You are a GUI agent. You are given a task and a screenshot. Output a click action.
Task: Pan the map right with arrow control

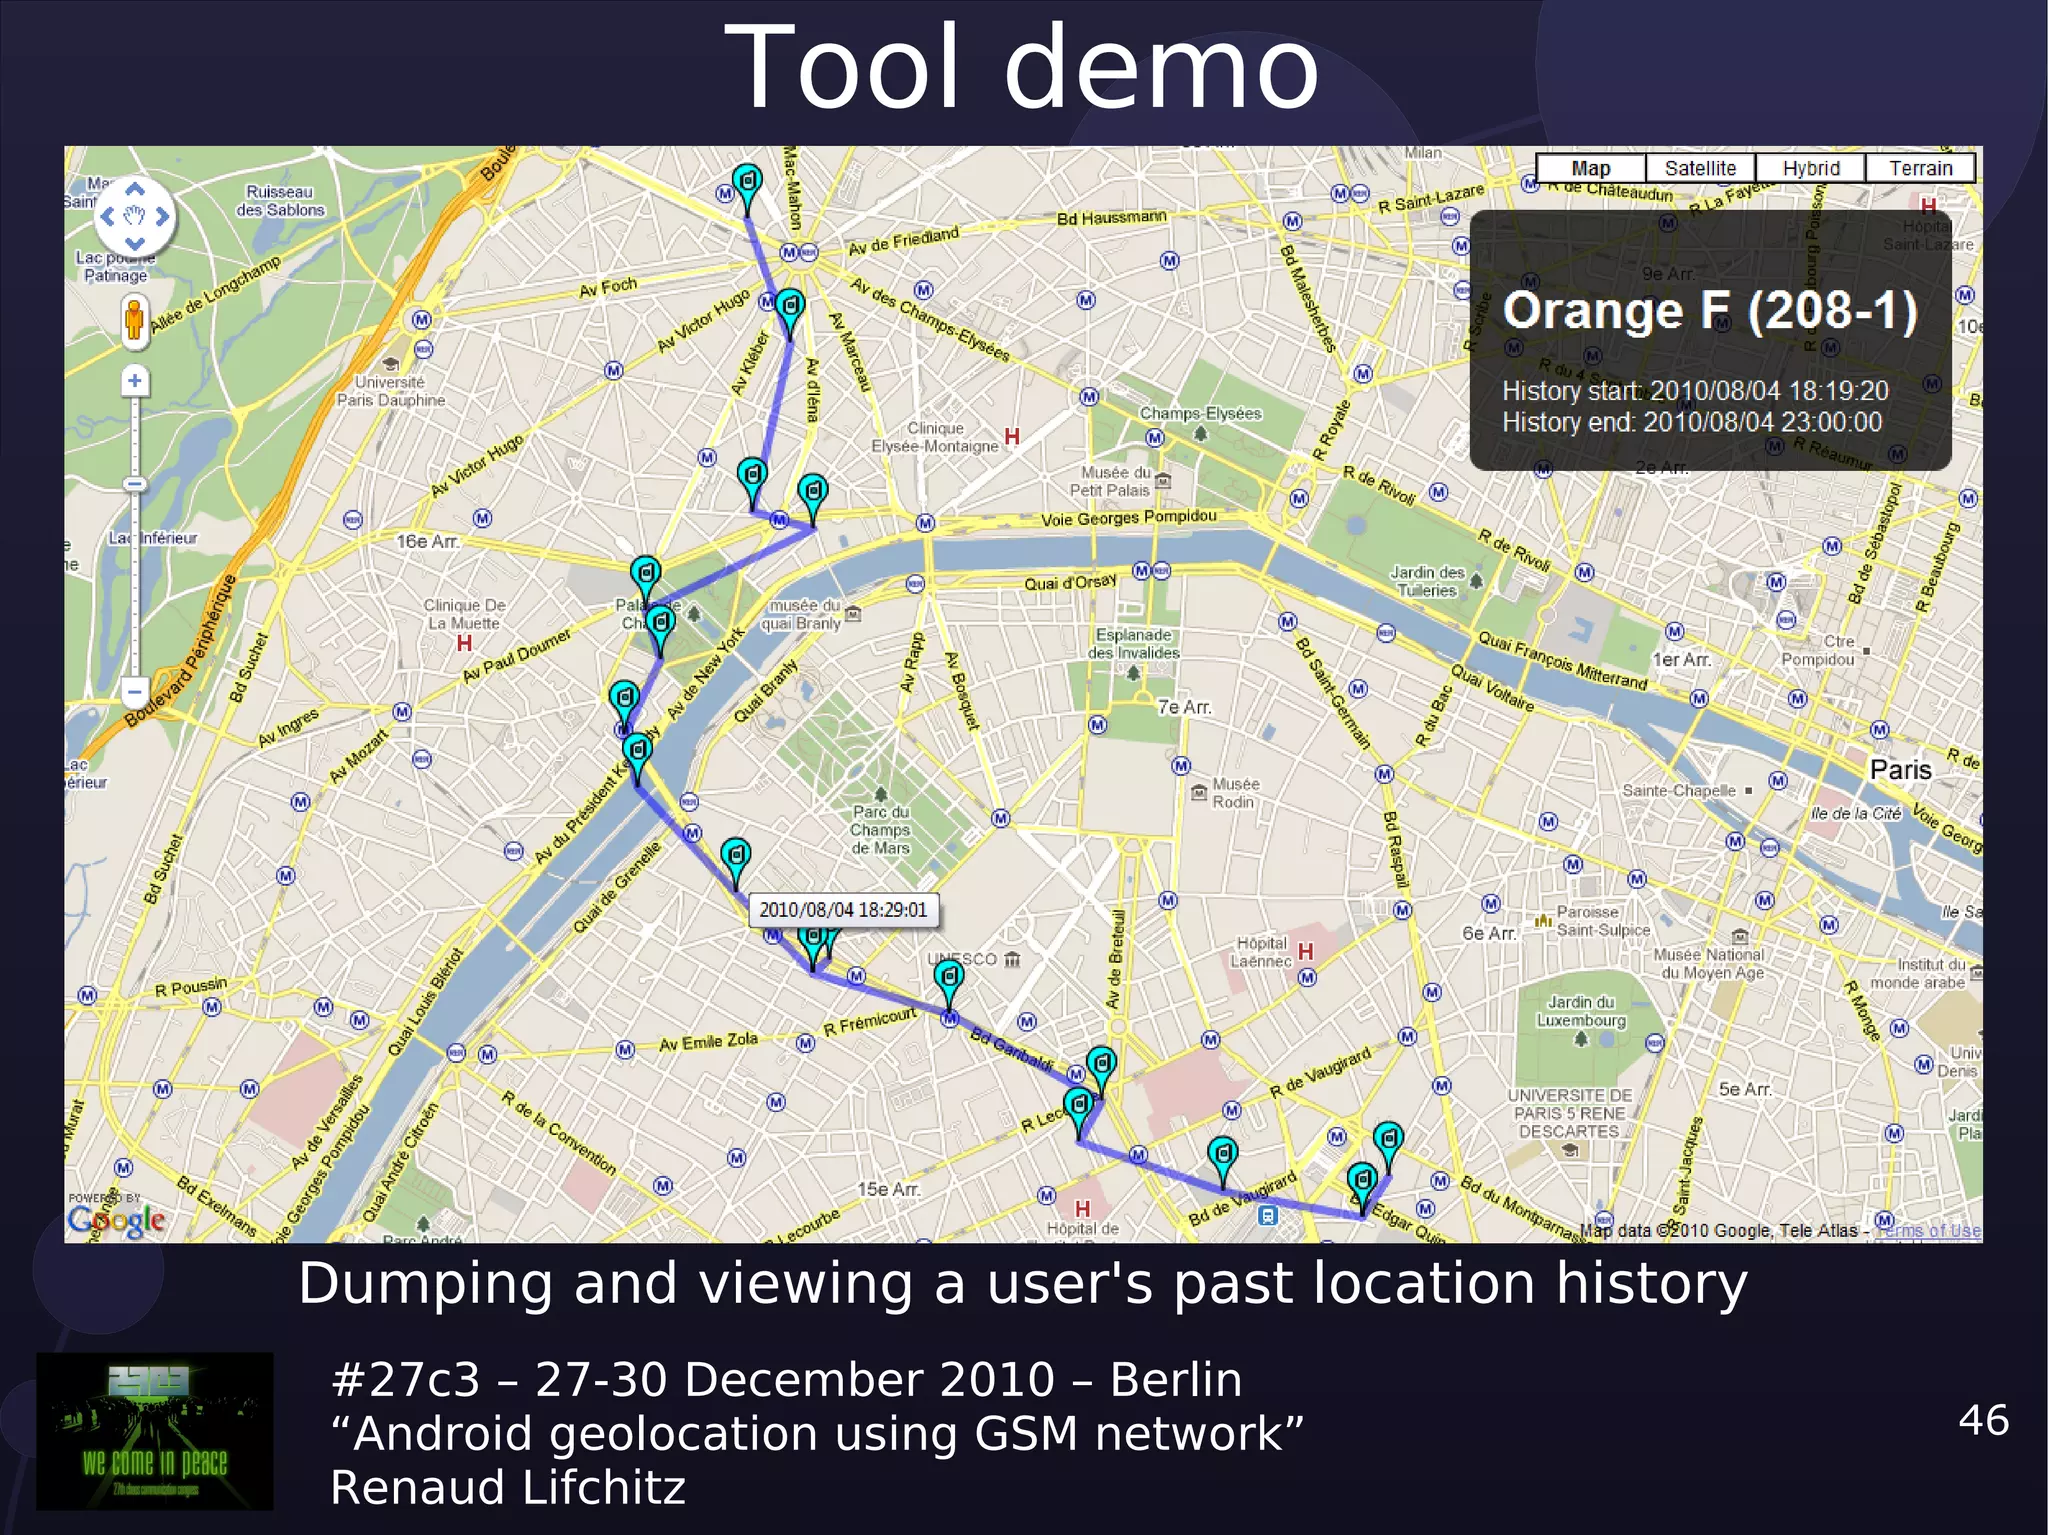162,216
